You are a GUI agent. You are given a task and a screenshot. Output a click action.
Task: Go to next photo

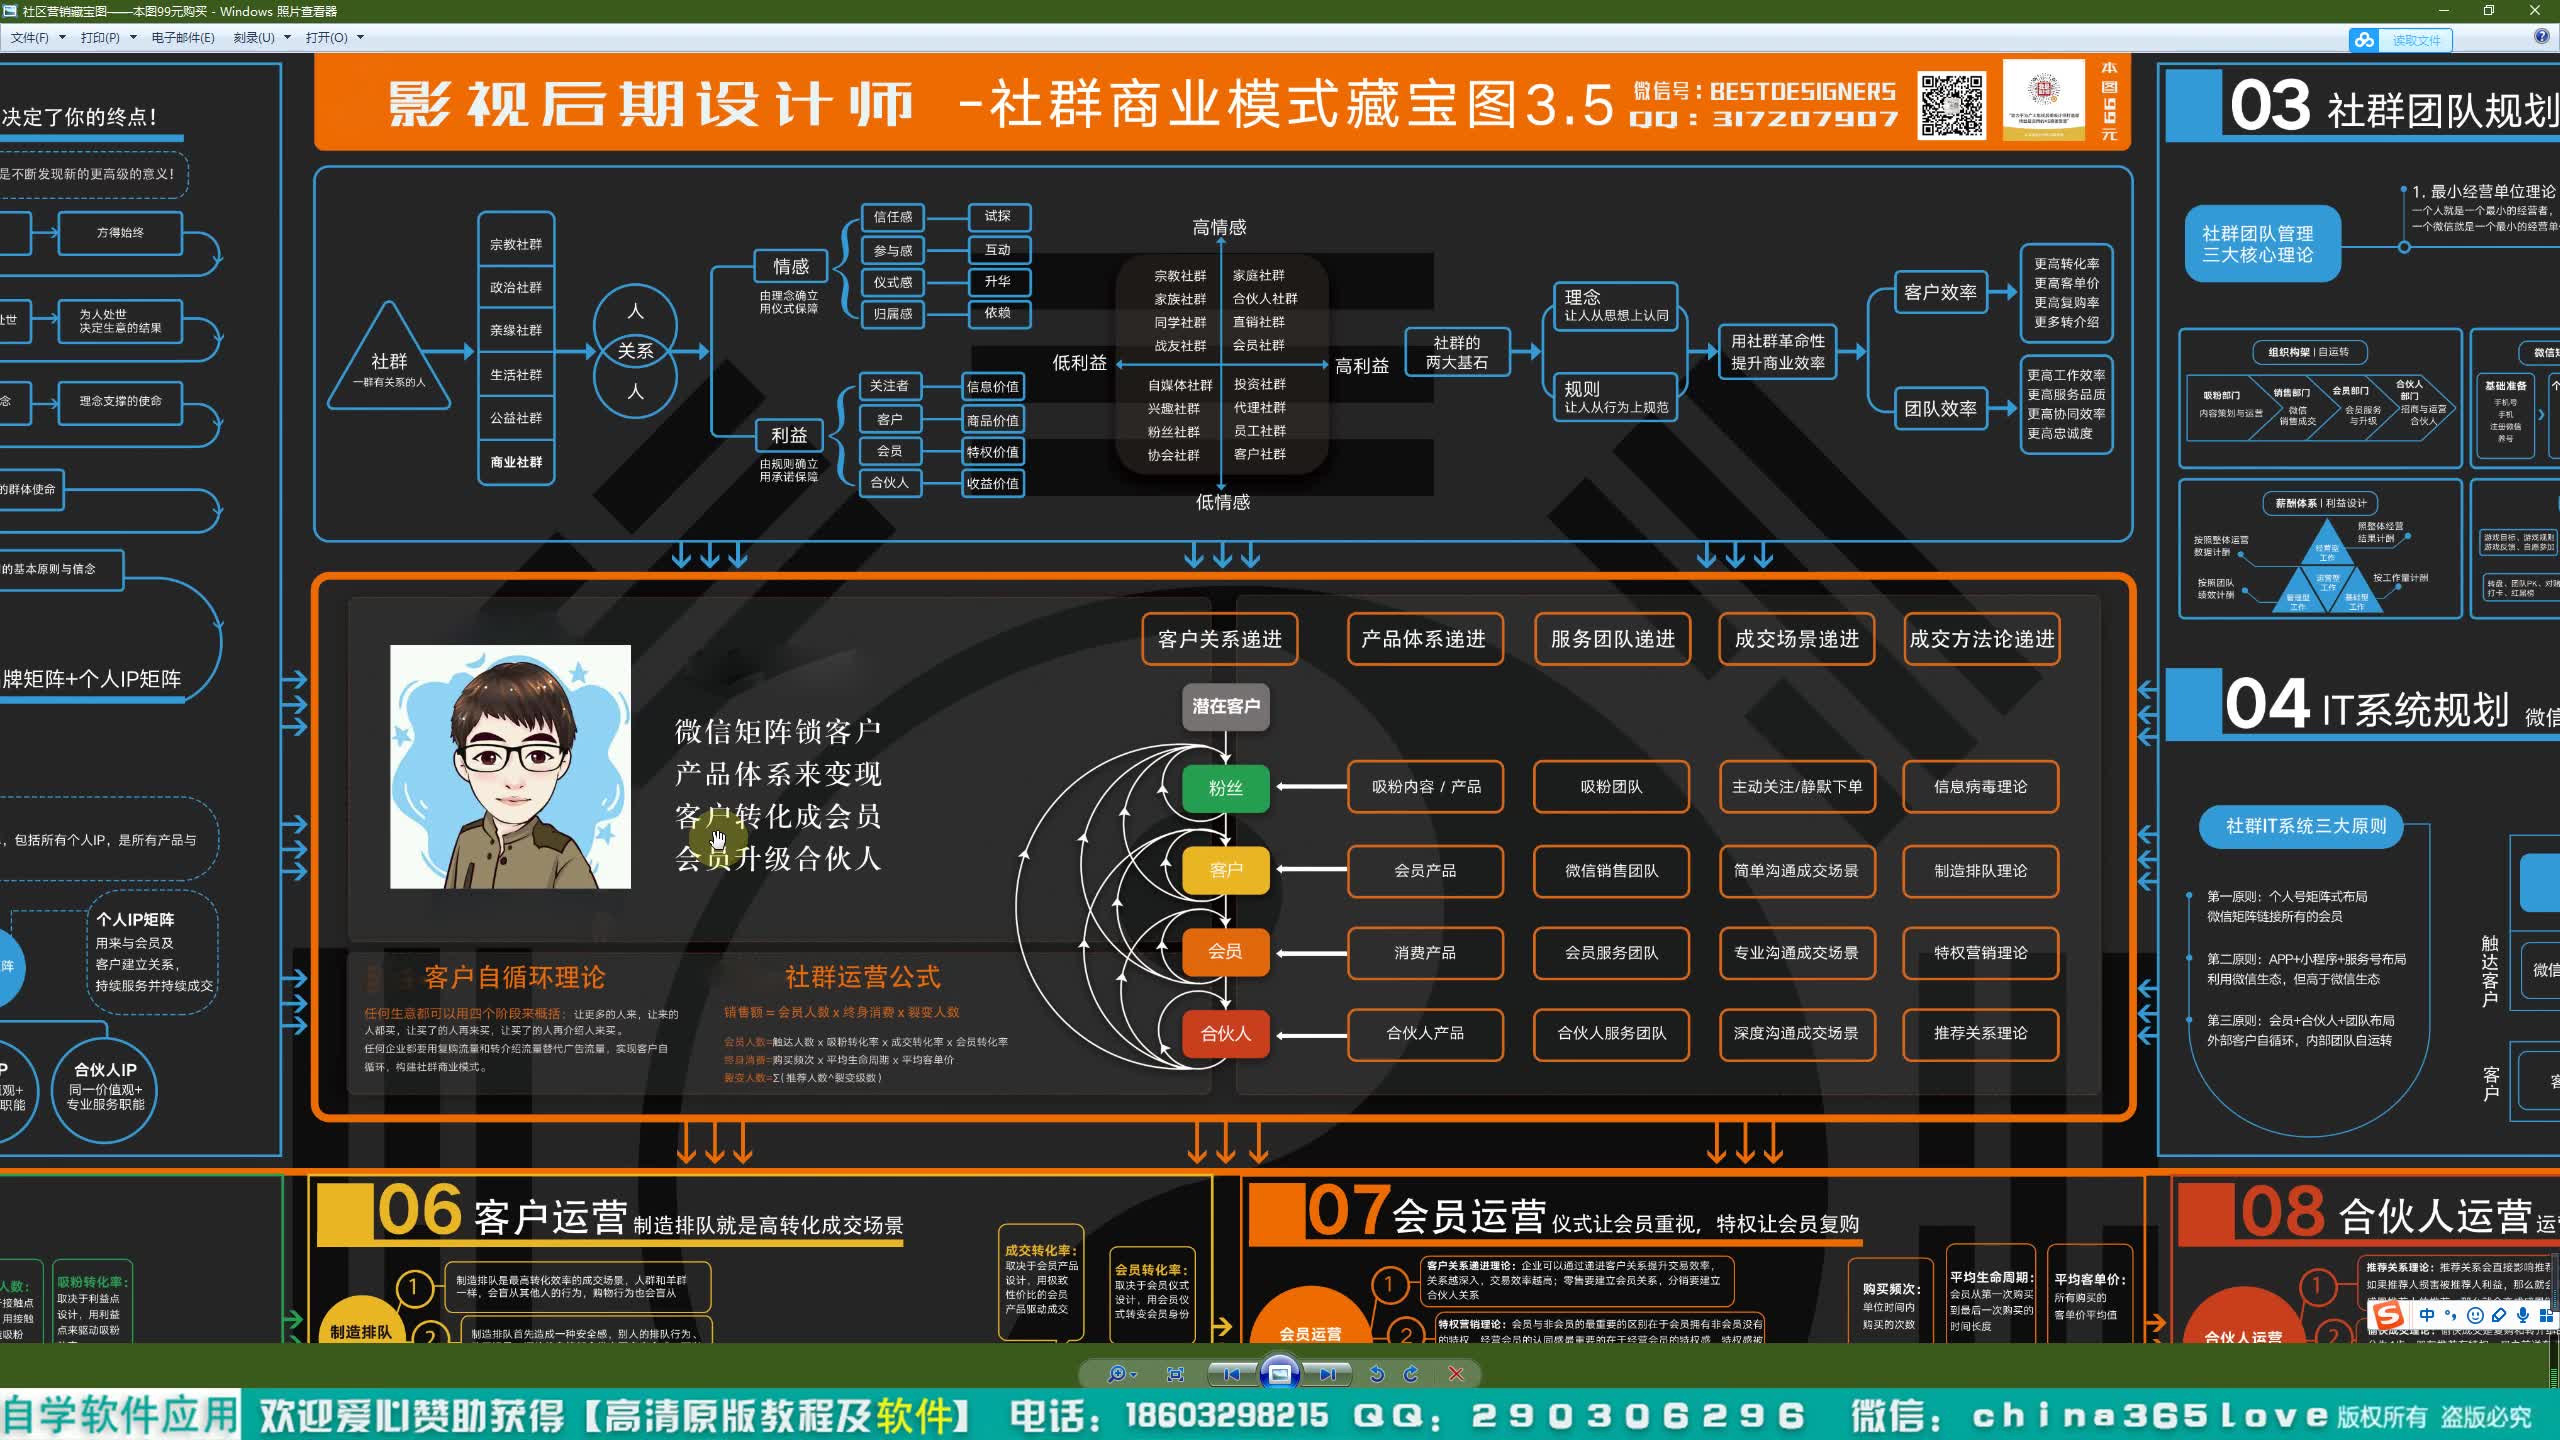click(x=1327, y=1374)
